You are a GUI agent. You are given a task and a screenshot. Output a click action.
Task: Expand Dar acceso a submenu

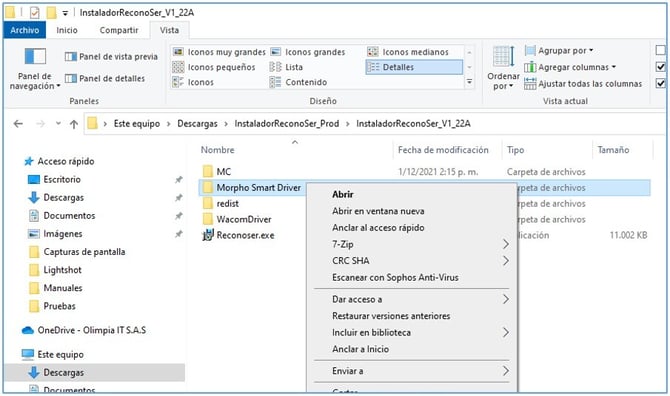click(412, 299)
